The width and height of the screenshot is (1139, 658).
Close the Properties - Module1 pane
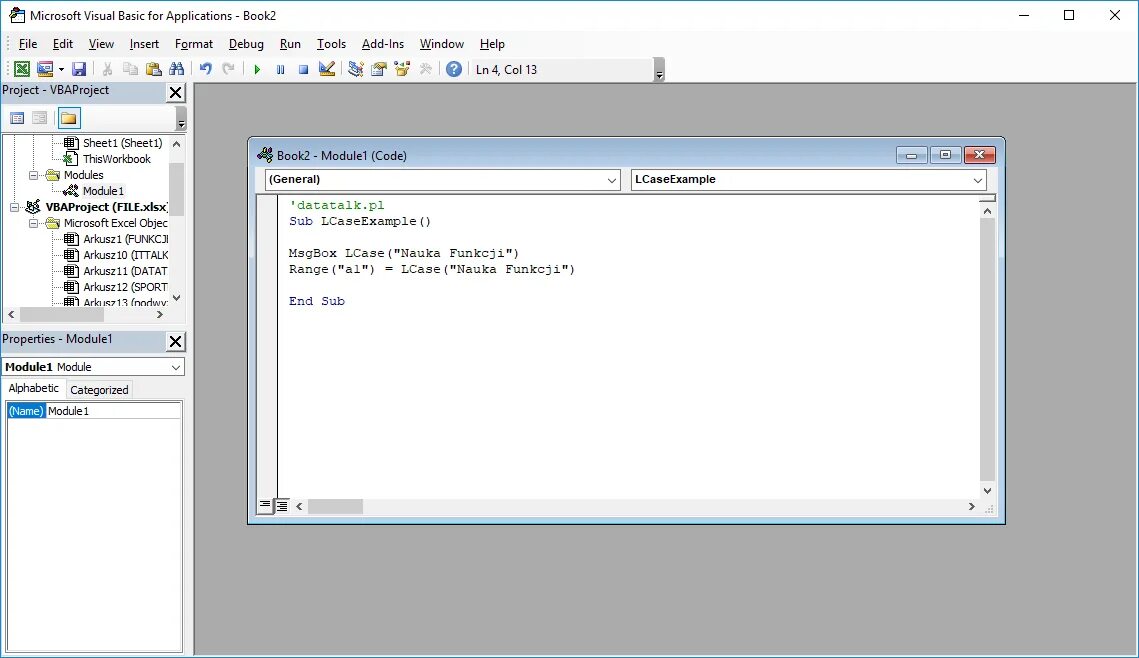click(x=176, y=341)
